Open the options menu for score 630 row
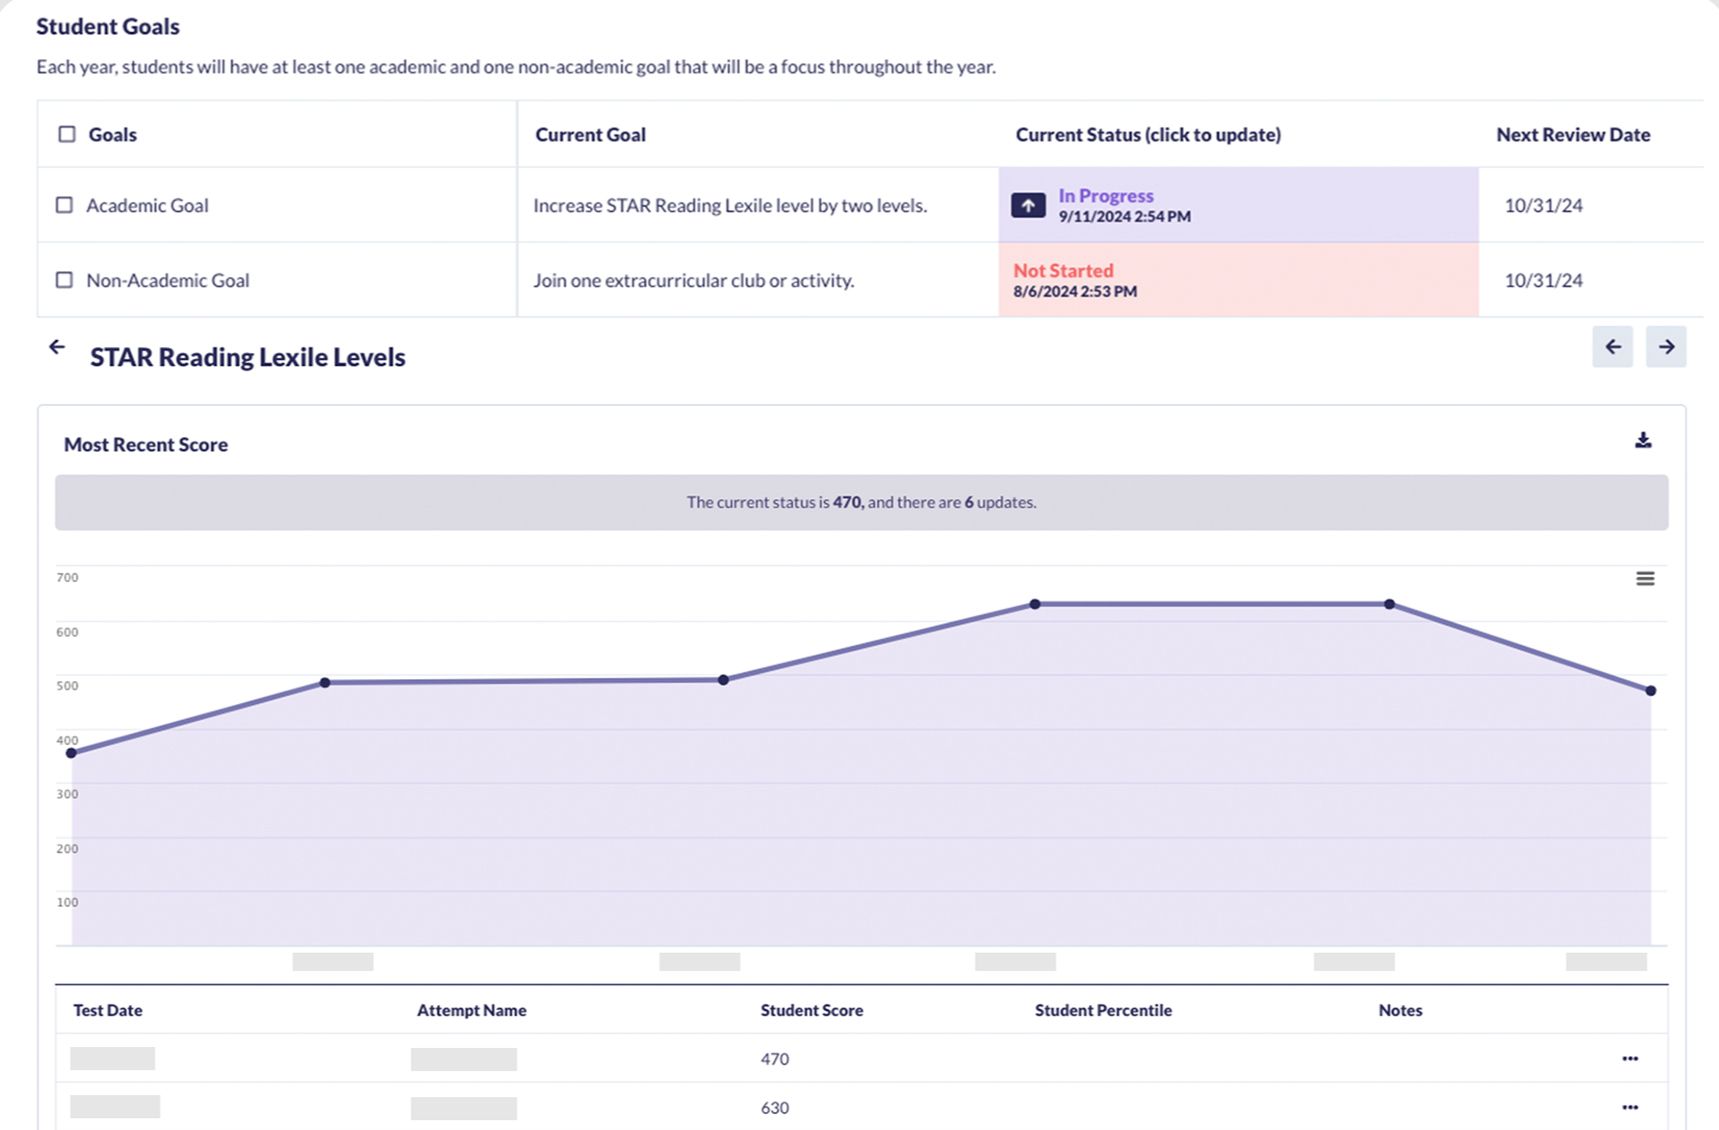 click(x=1629, y=1107)
